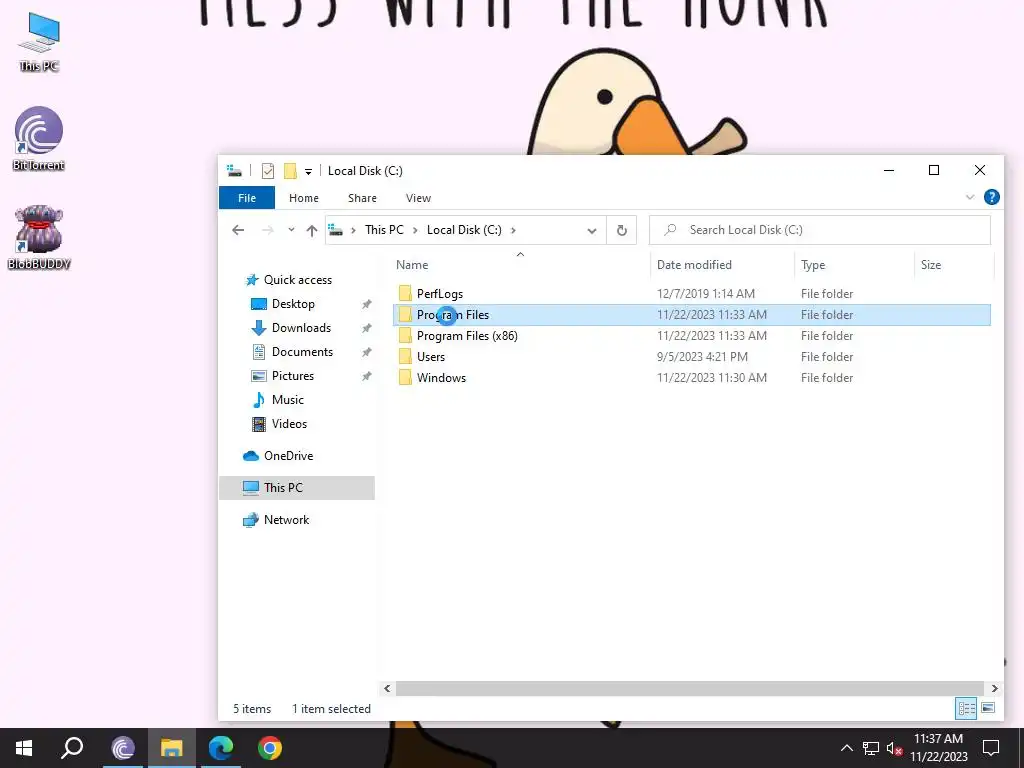The width and height of the screenshot is (1024, 768).
Task: Launch the BitTorrent desktop shortcut
Action: pos(39,138)
